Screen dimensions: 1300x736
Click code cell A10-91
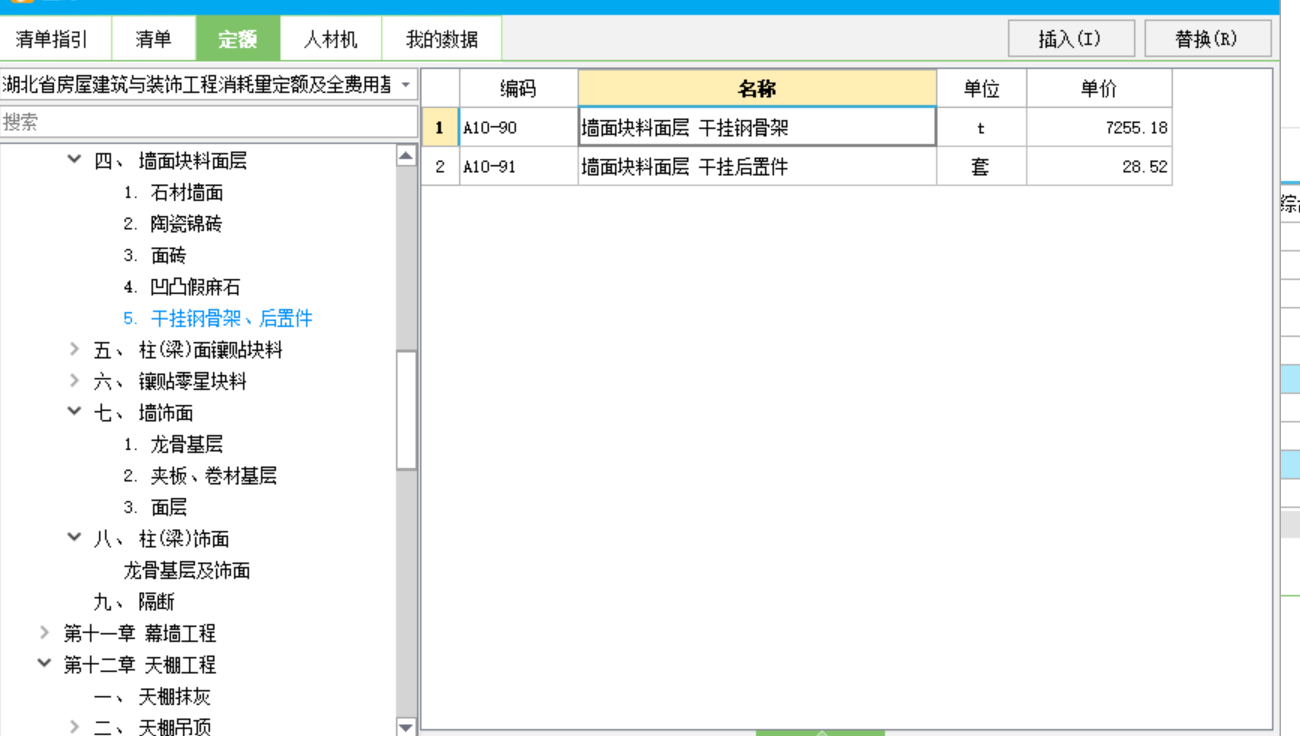(518, 167)
